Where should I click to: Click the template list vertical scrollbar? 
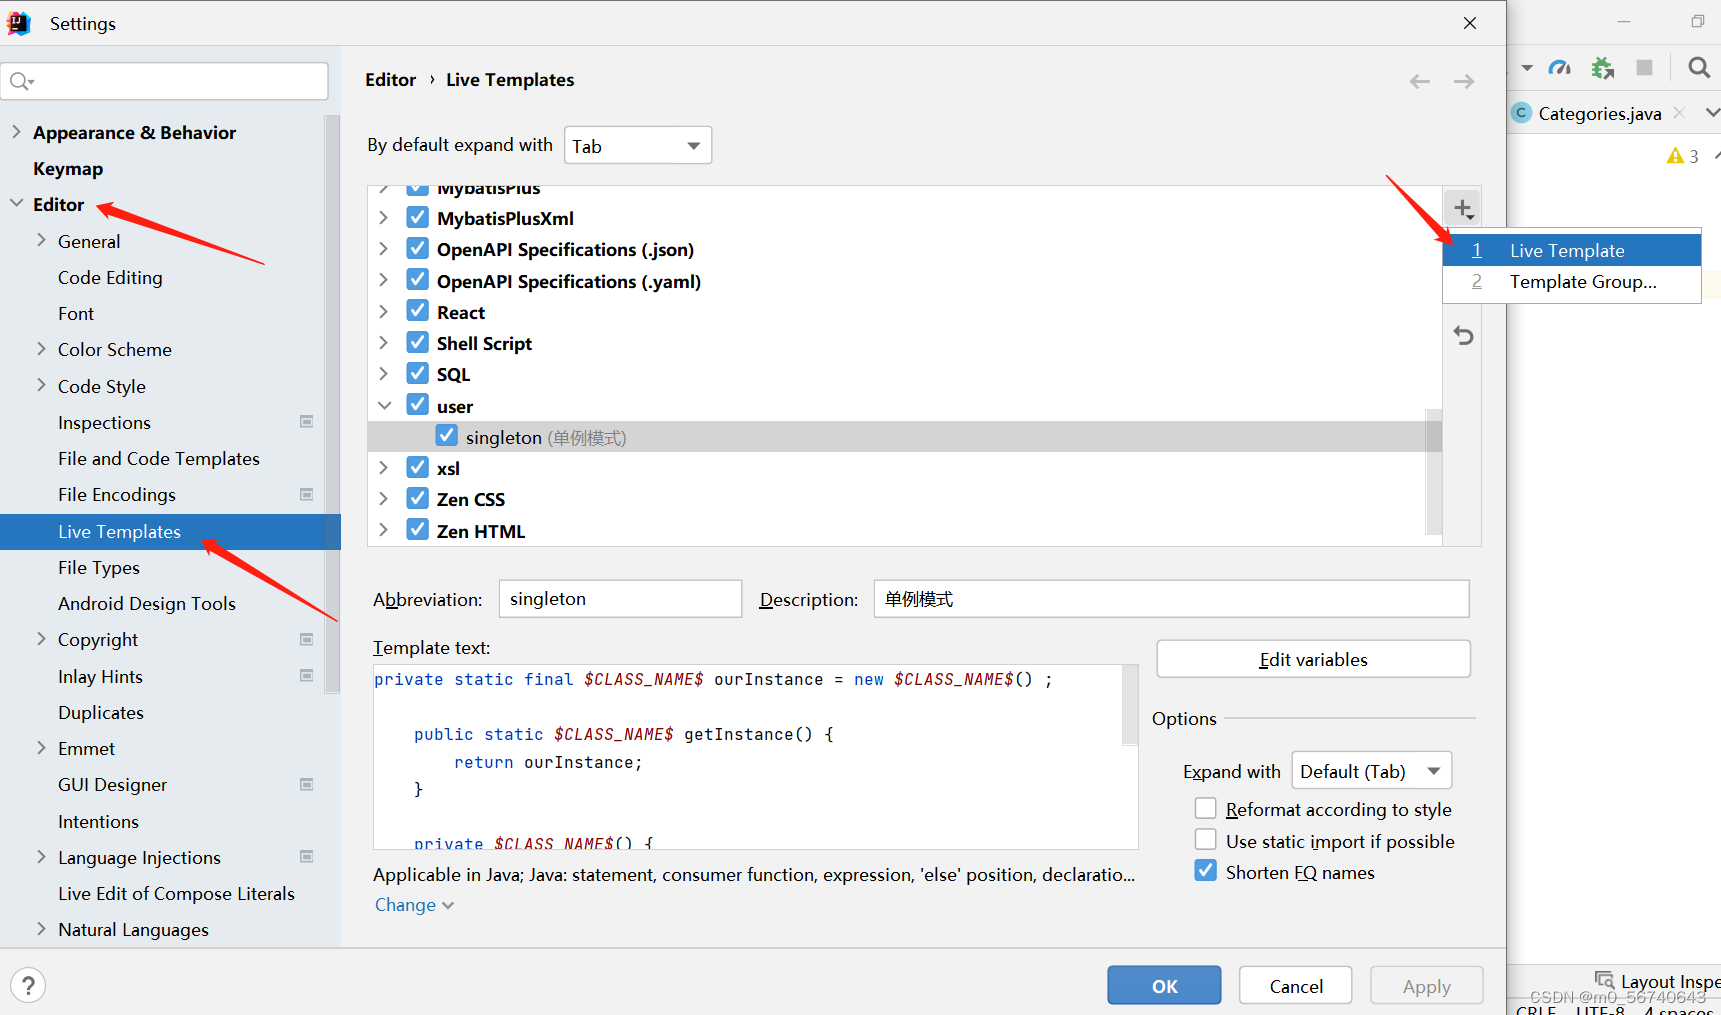tap(1434, 470)
